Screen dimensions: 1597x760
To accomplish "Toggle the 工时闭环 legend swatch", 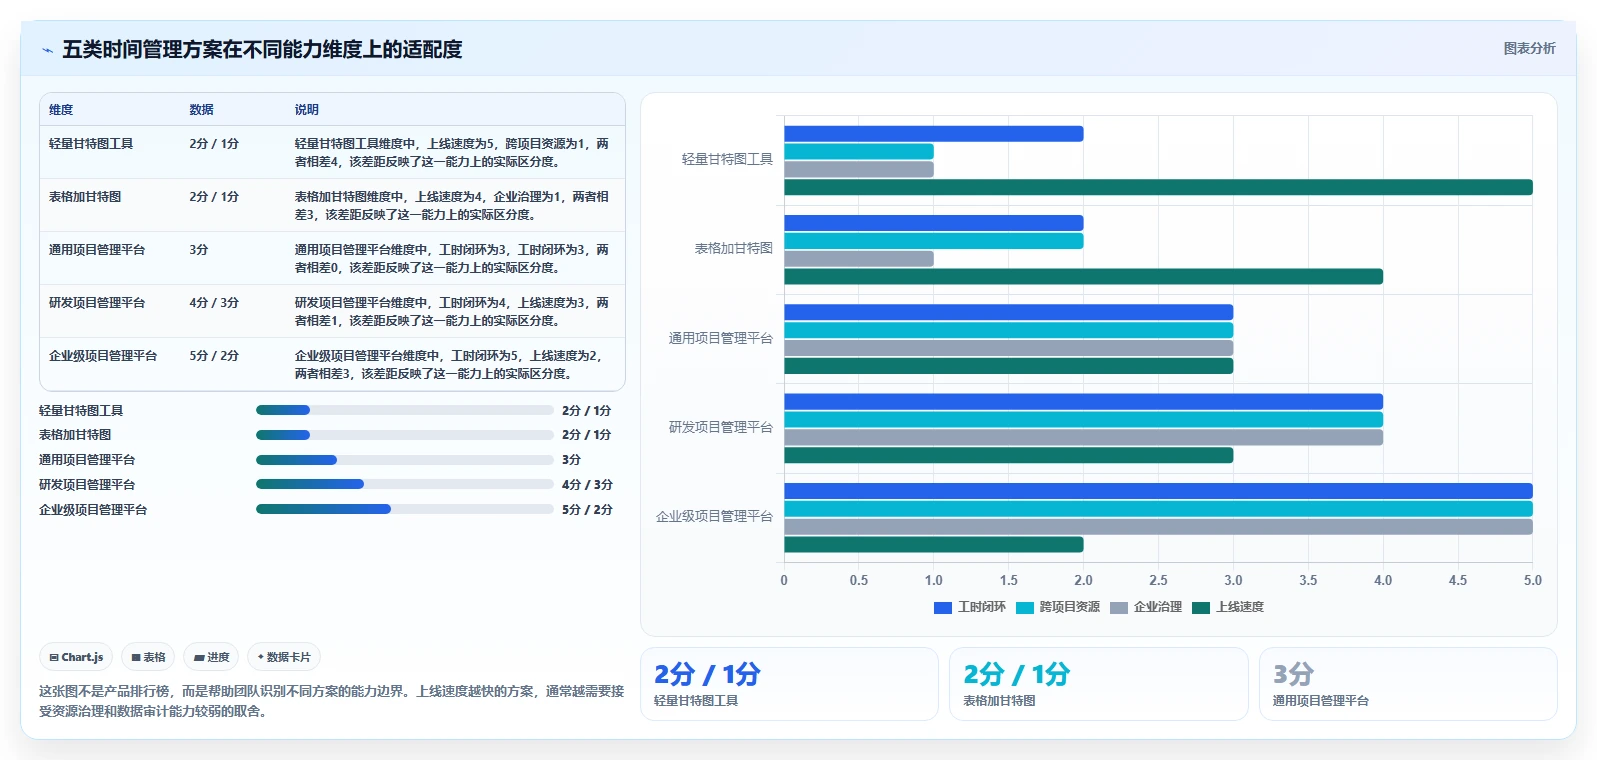I will [x=942, y=607].
